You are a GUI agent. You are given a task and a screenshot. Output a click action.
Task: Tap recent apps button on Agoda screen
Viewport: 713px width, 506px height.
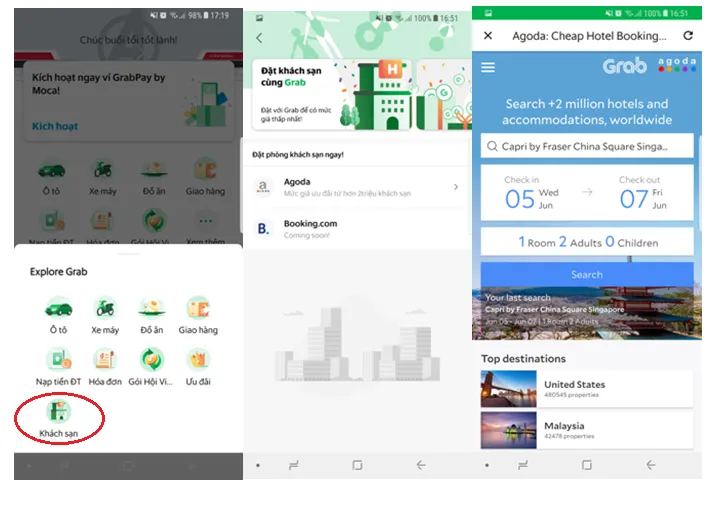523,465
